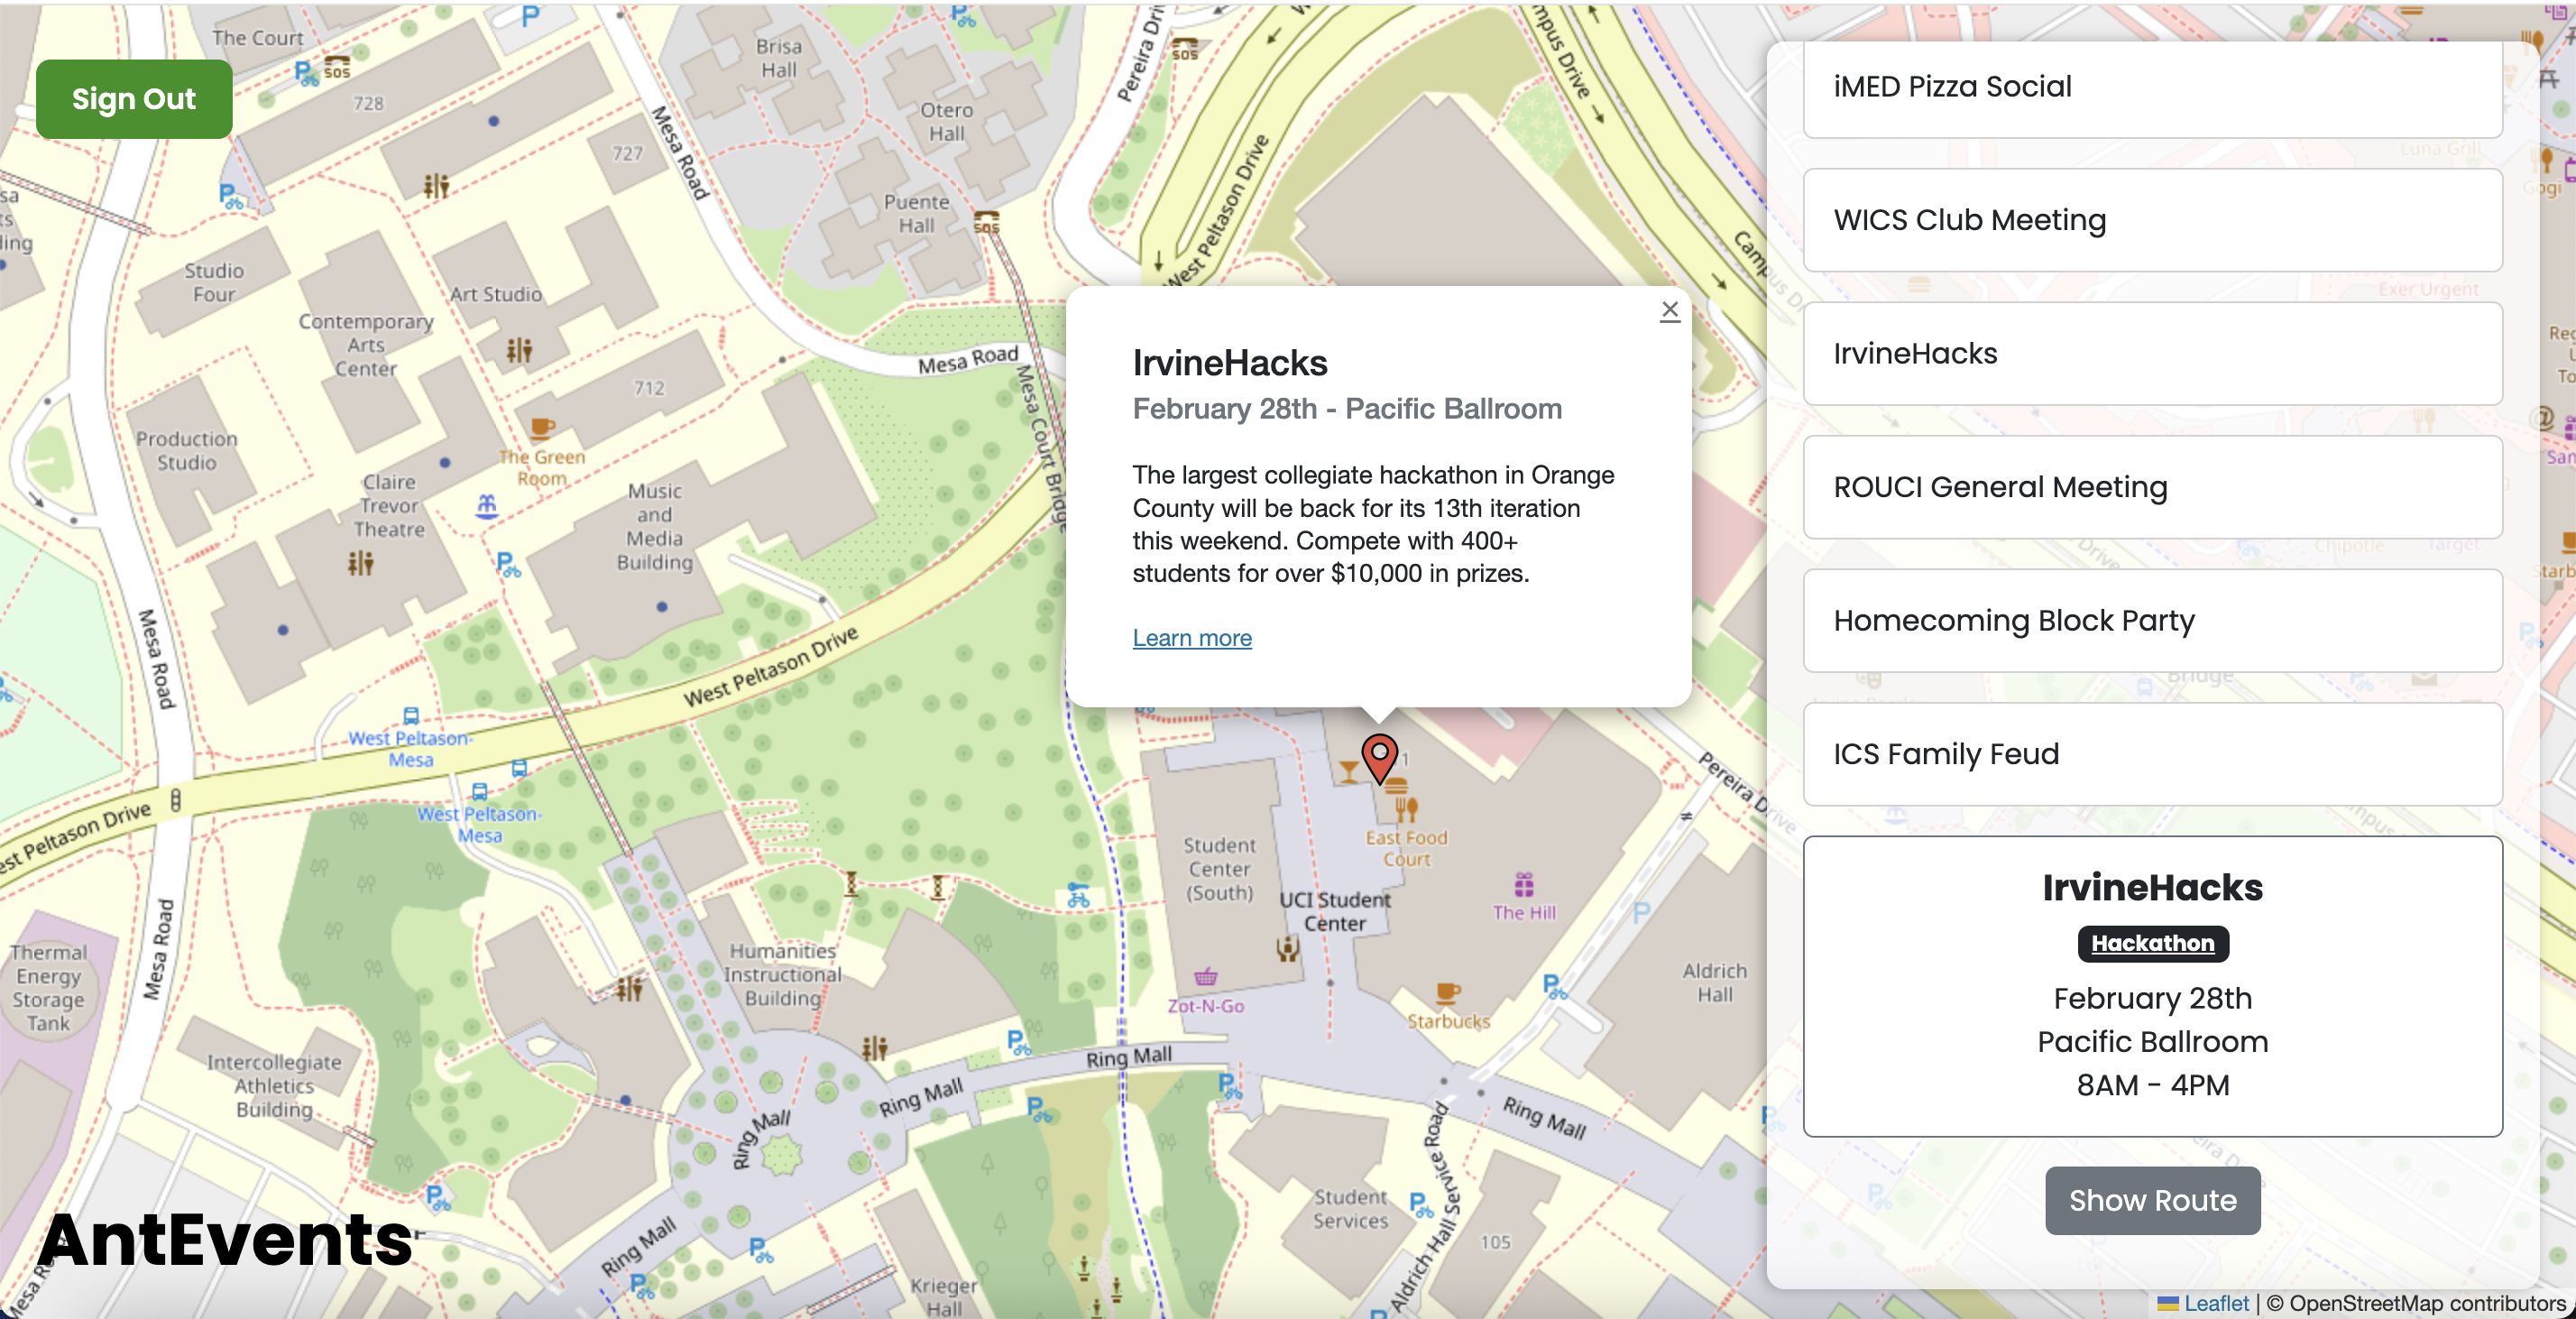2576x1319 pixels.
Task: Click the West Peltason-Mesa bus stop icon
Action: tap(411, 715)
